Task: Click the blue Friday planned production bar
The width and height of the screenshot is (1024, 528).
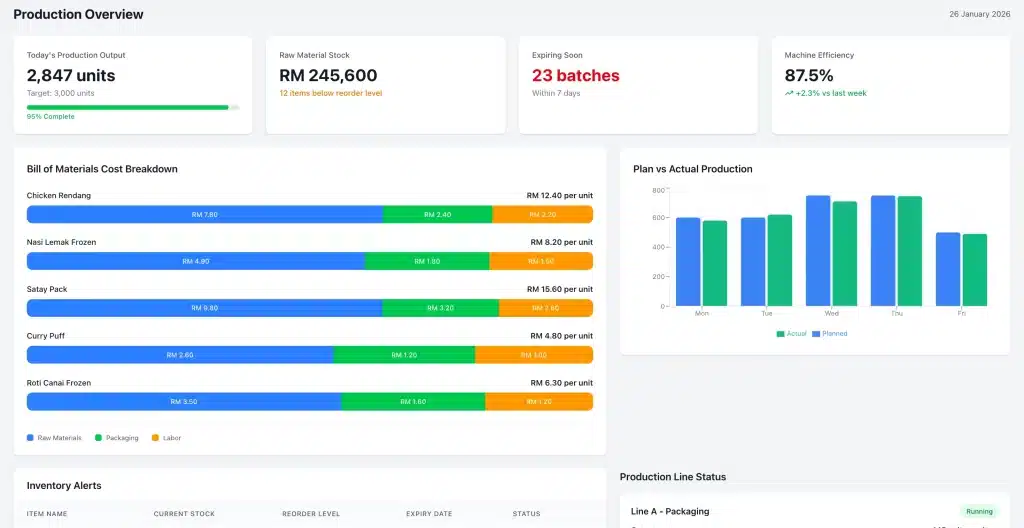Action: pyautogui.click(x=948, y=269)
